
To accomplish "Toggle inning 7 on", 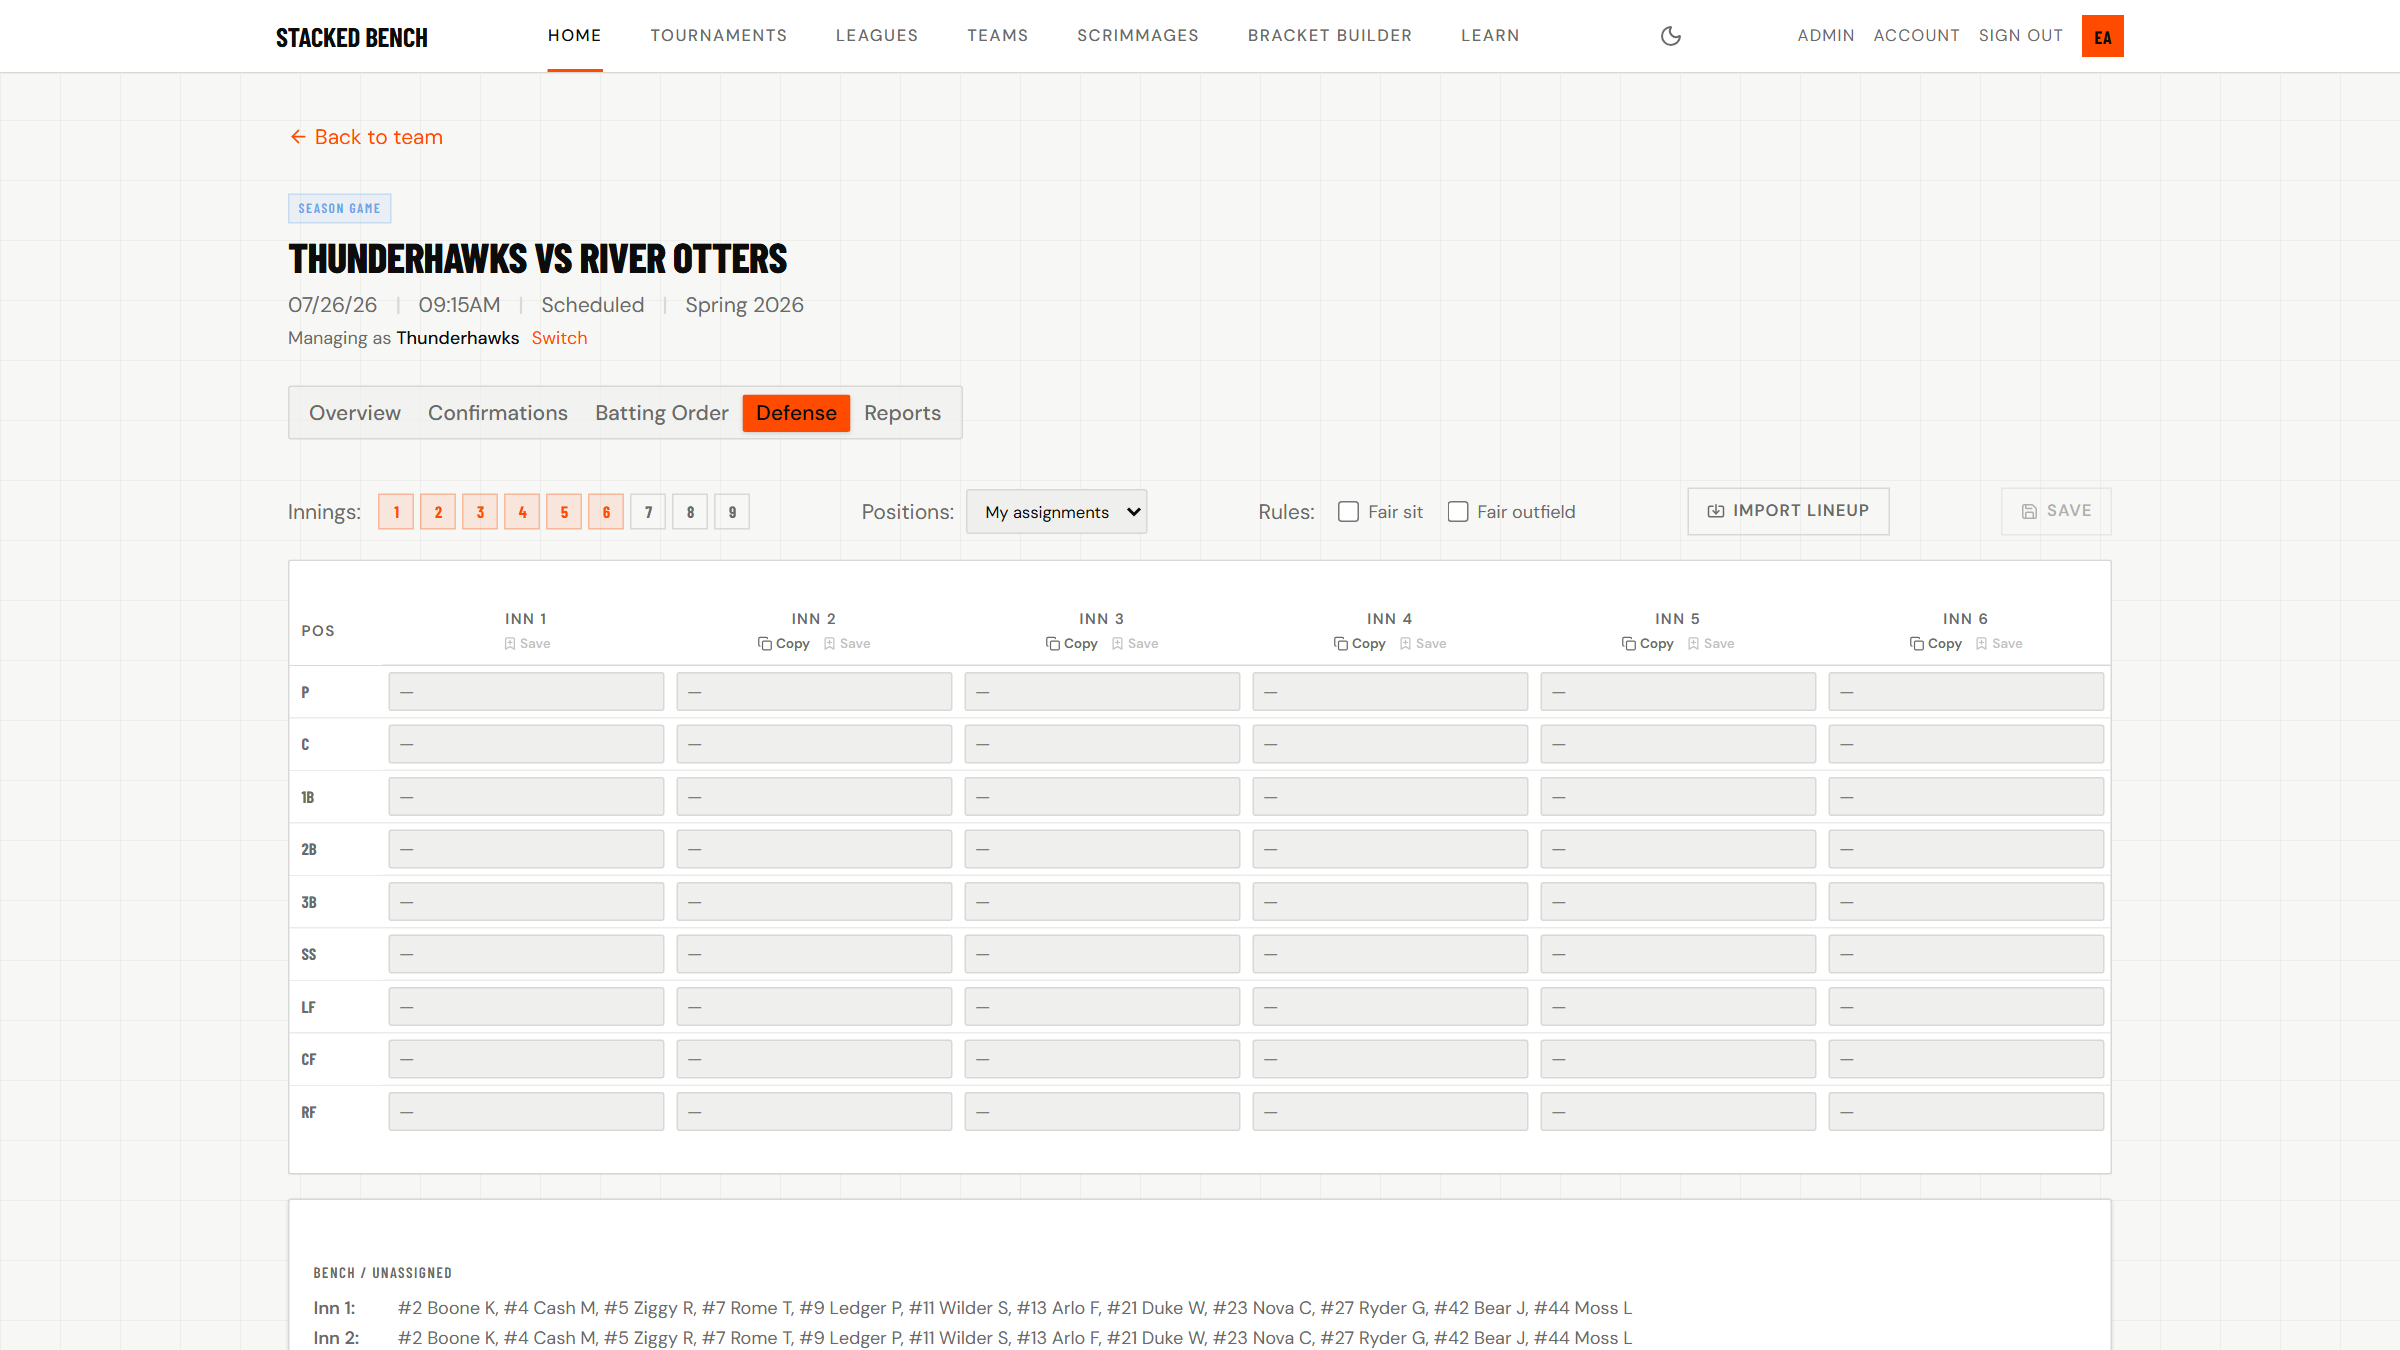I will (648, 512).
